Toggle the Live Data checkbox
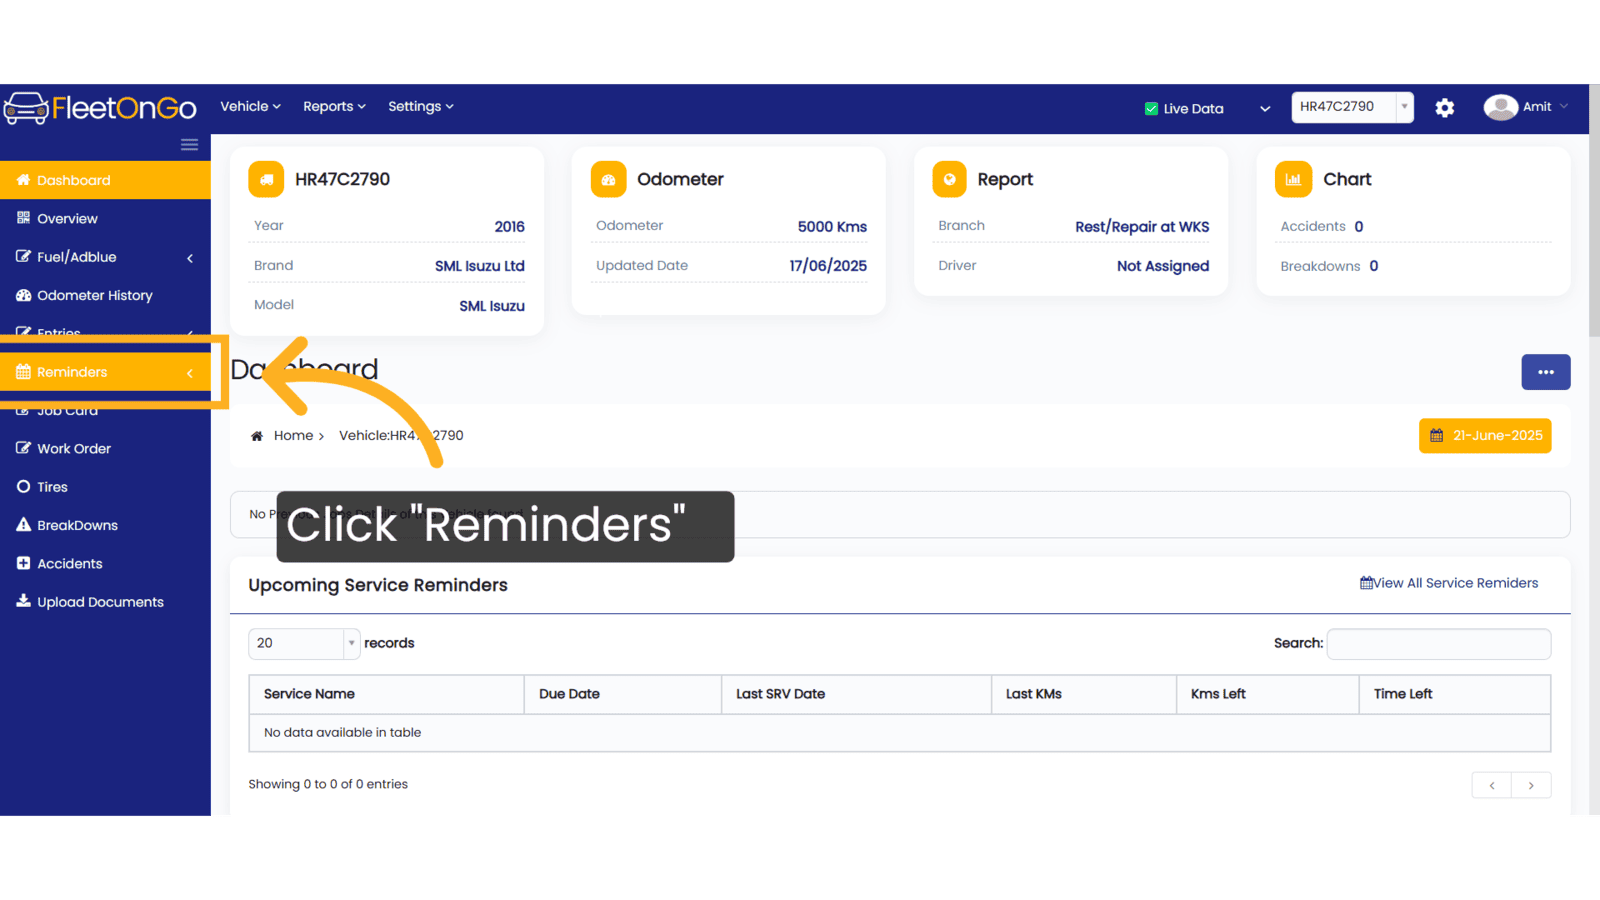 [1151, 109]
